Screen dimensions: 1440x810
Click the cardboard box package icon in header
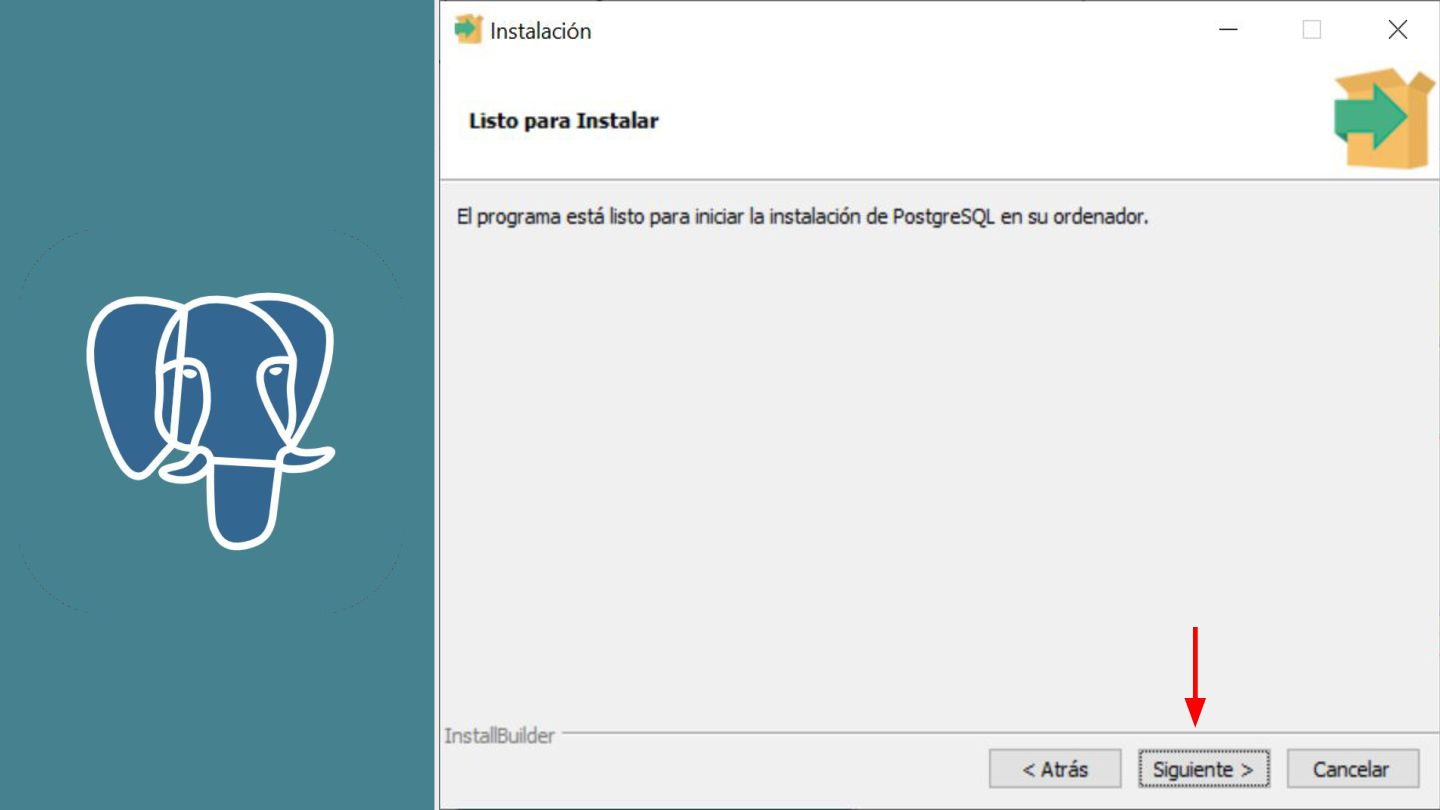(x=1385, y=119)
